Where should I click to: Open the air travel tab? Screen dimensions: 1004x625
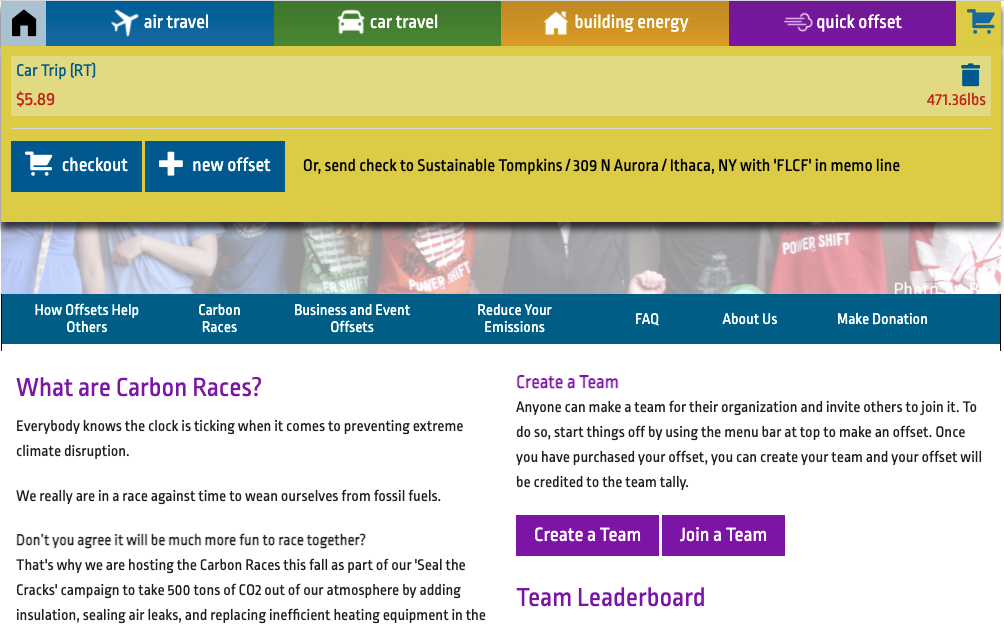160,23
